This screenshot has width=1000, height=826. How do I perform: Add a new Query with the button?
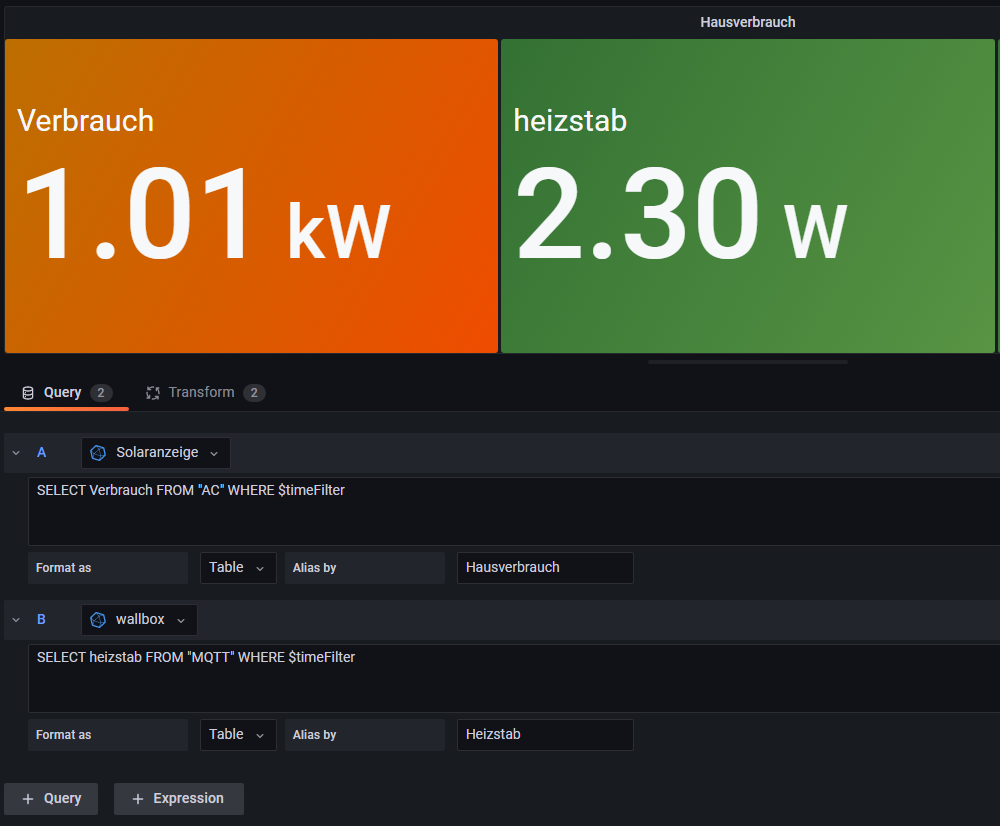[51, 799]
